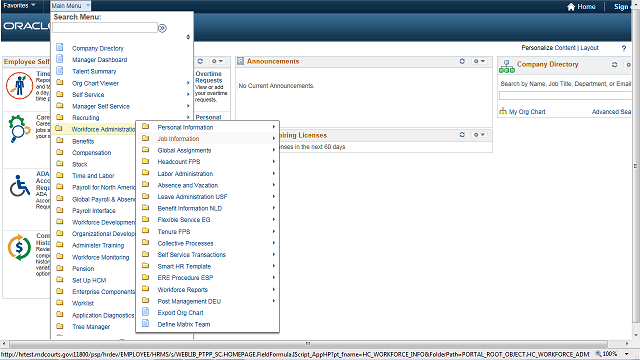Image resolution: width=640 pixels, height=360 pixels.
Task: Expand Personal Information submenu arrow
Action: click(274, 127)
